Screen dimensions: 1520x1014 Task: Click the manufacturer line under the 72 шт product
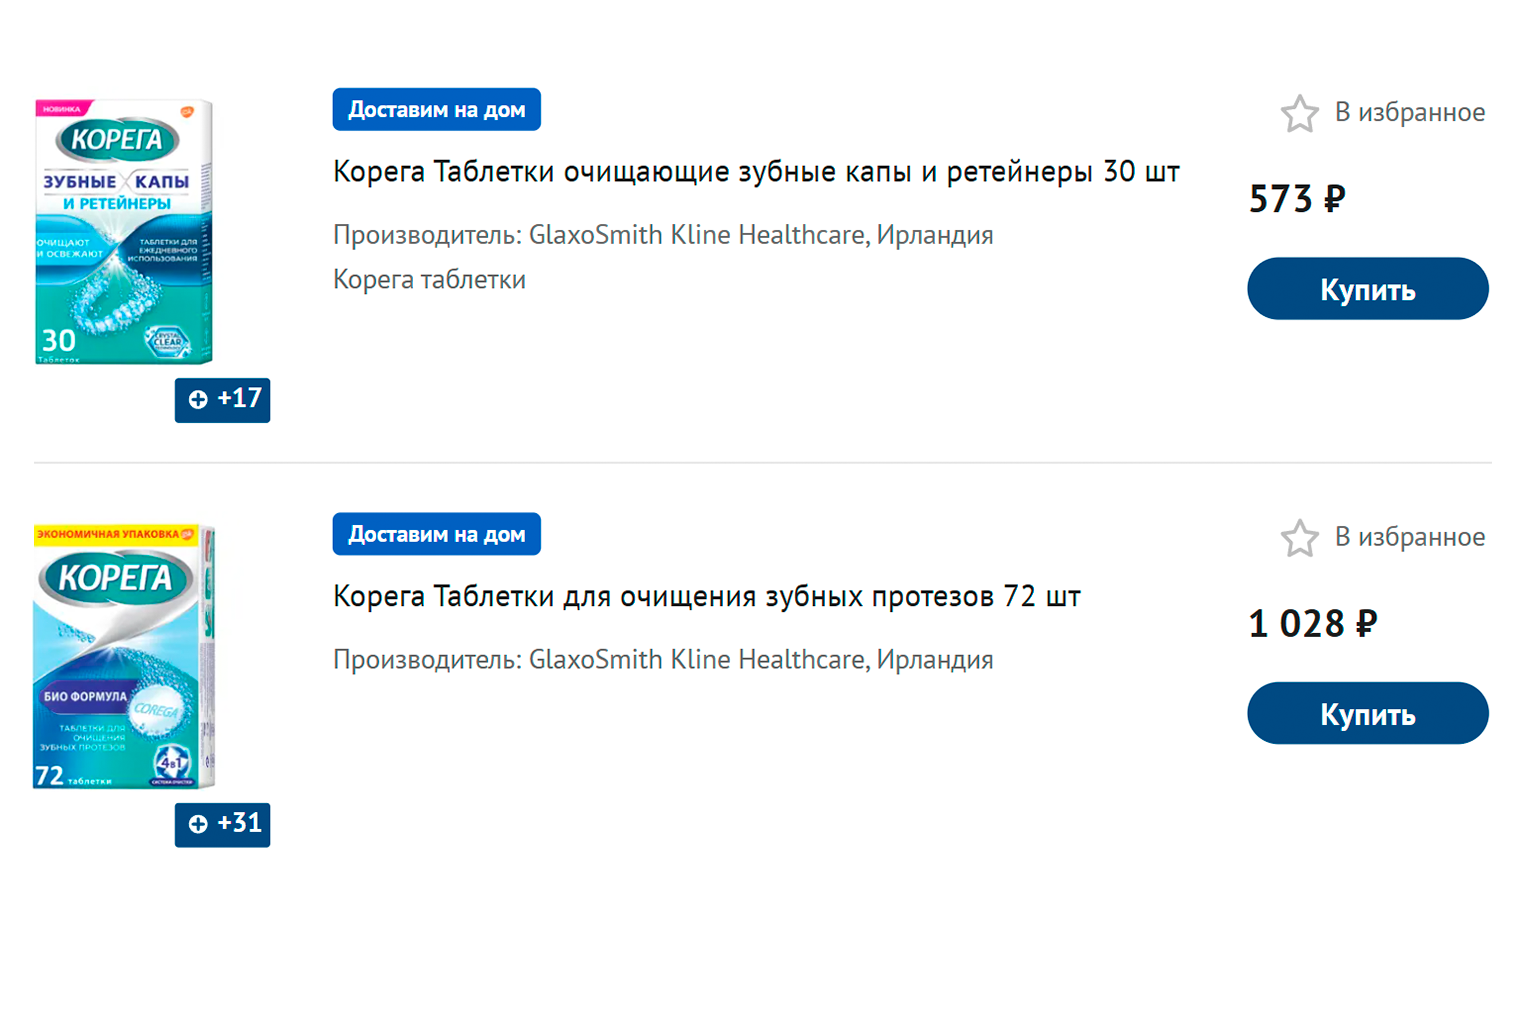662,660
